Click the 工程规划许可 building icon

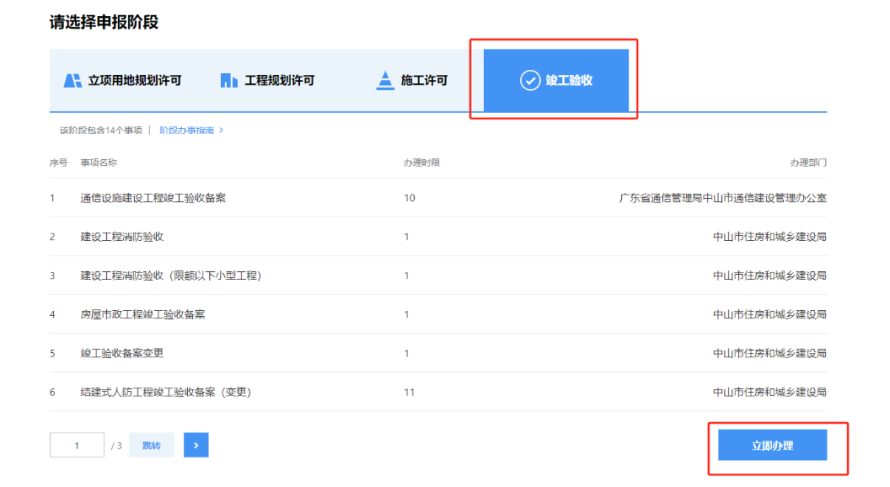[229, 80]
